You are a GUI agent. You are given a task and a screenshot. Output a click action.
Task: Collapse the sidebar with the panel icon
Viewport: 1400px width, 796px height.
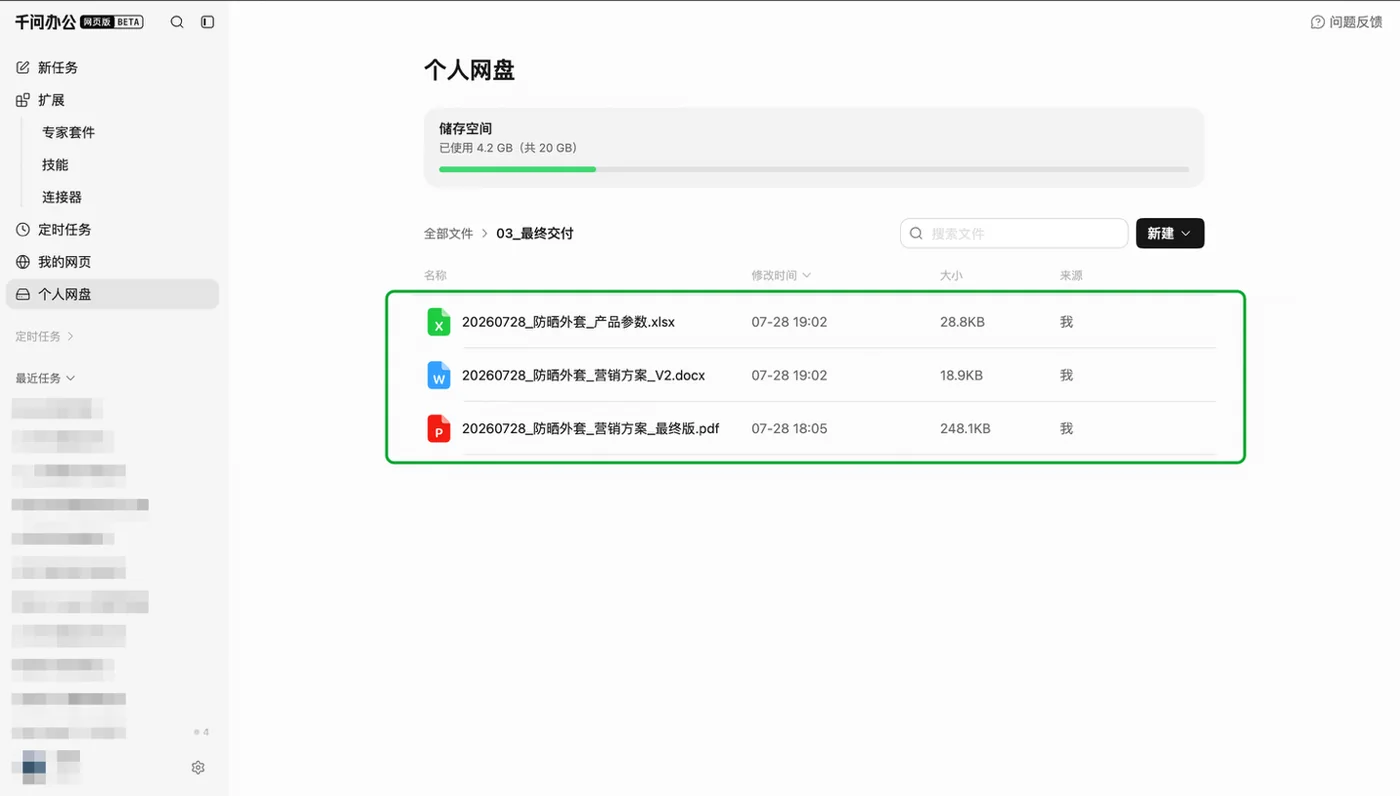[208, 22]
